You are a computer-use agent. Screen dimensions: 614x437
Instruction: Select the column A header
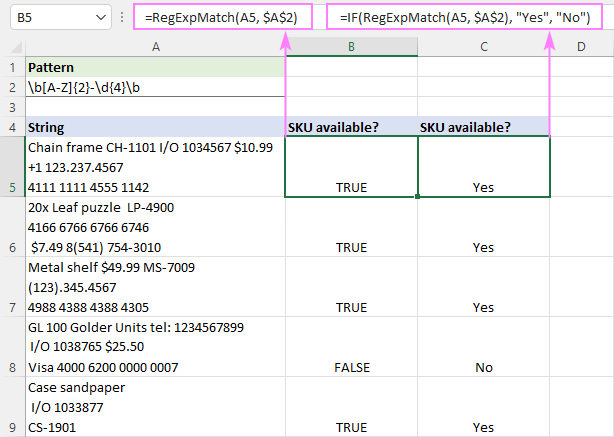155,47
